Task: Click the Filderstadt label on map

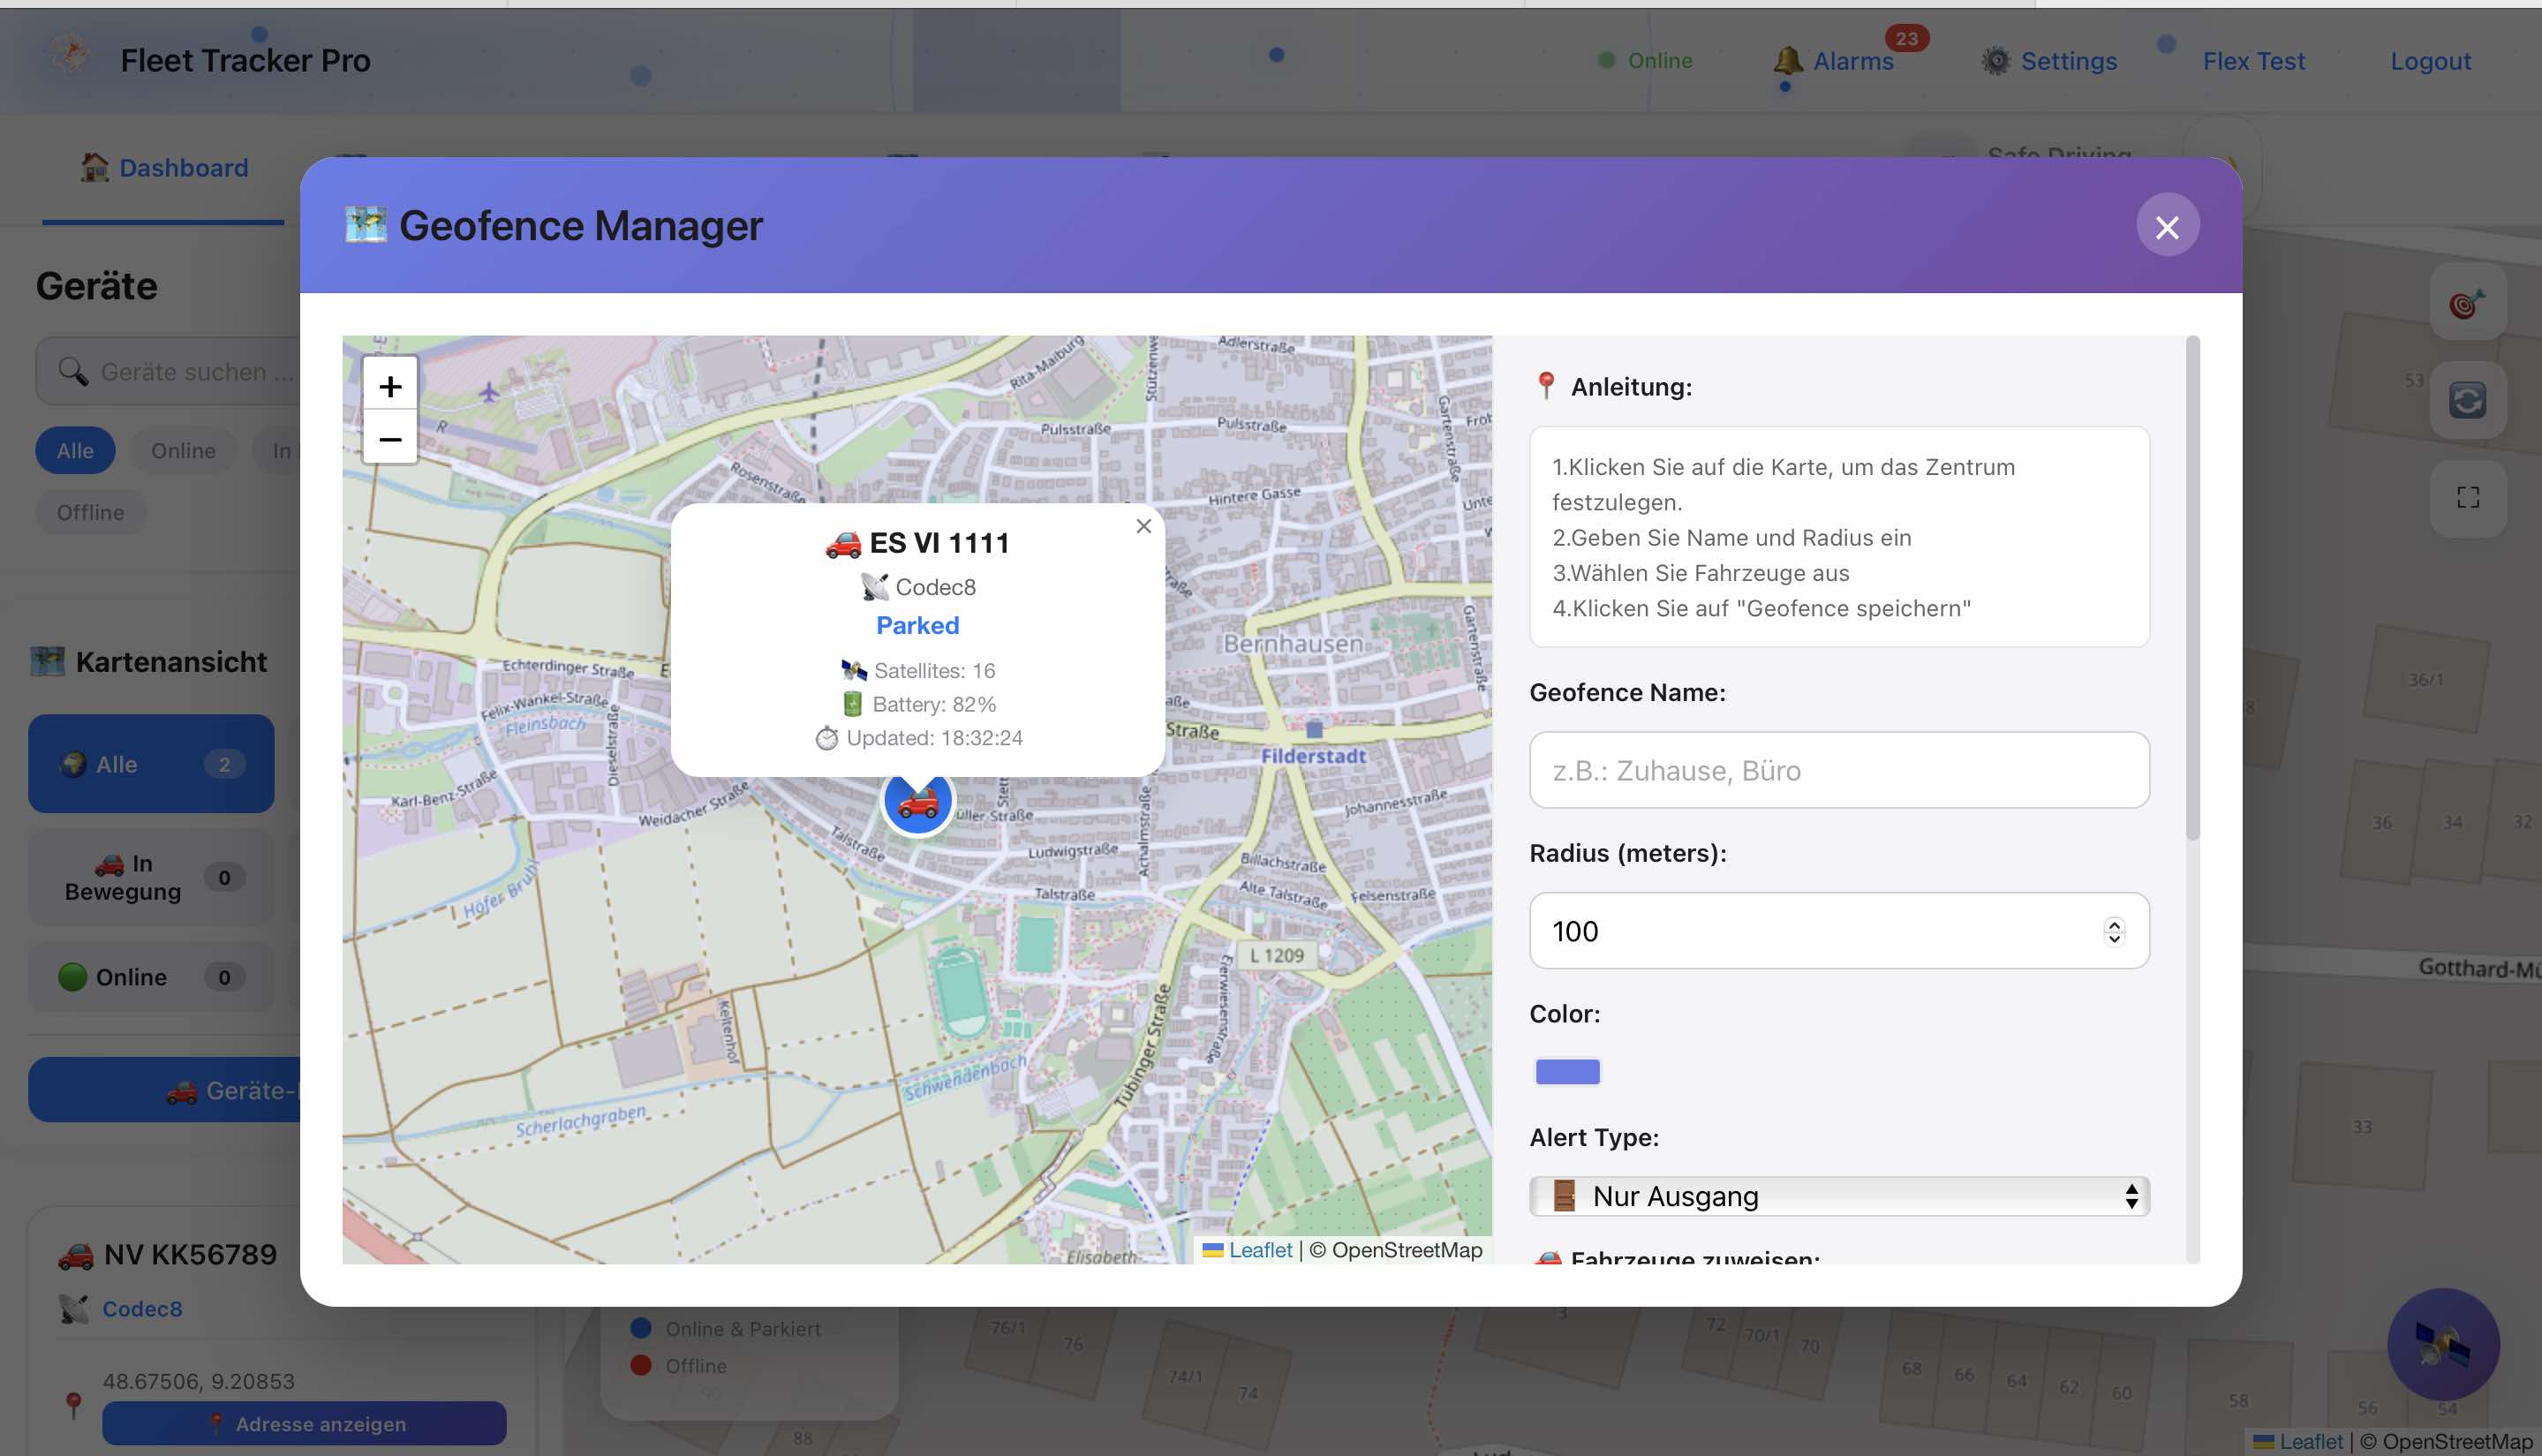Action: [x=1313, y=756]
